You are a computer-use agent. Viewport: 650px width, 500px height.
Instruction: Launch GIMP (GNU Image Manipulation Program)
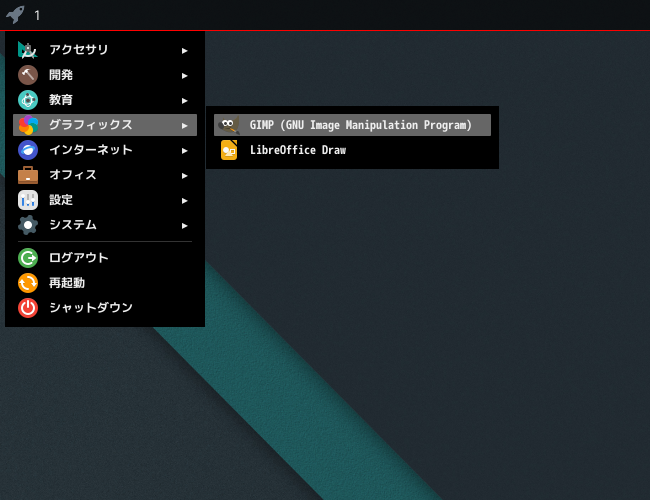point(352,125)
